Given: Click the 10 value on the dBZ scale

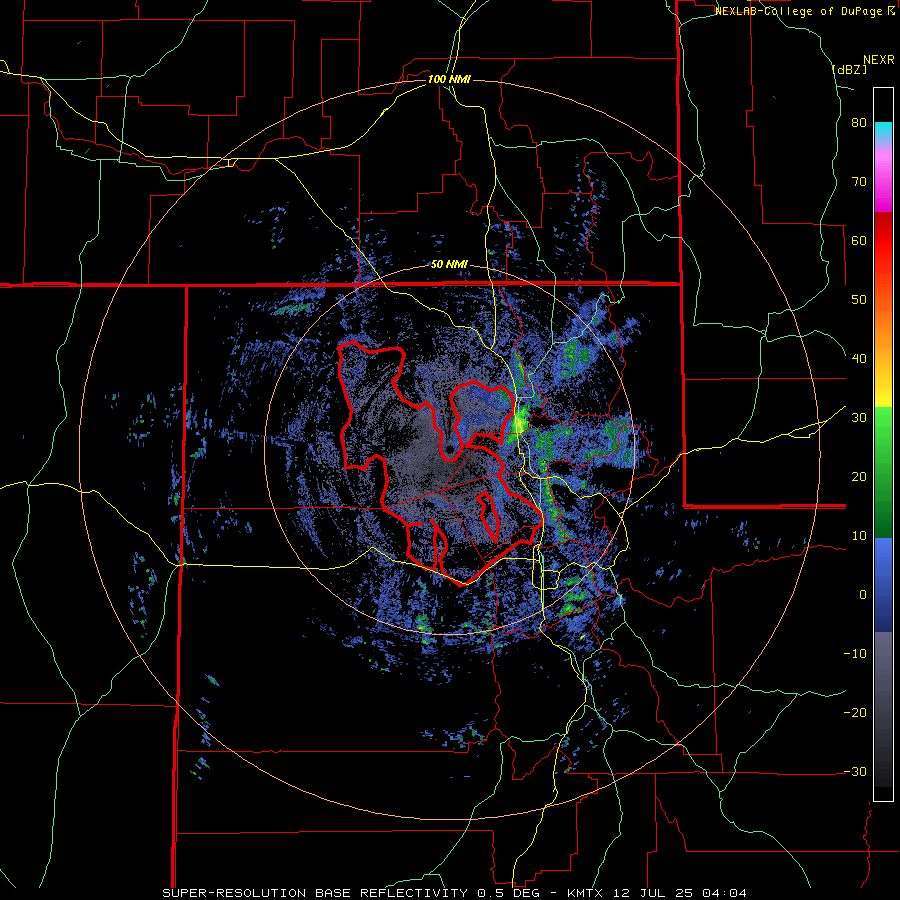Looking at the screenshot, I should [859, 536].
